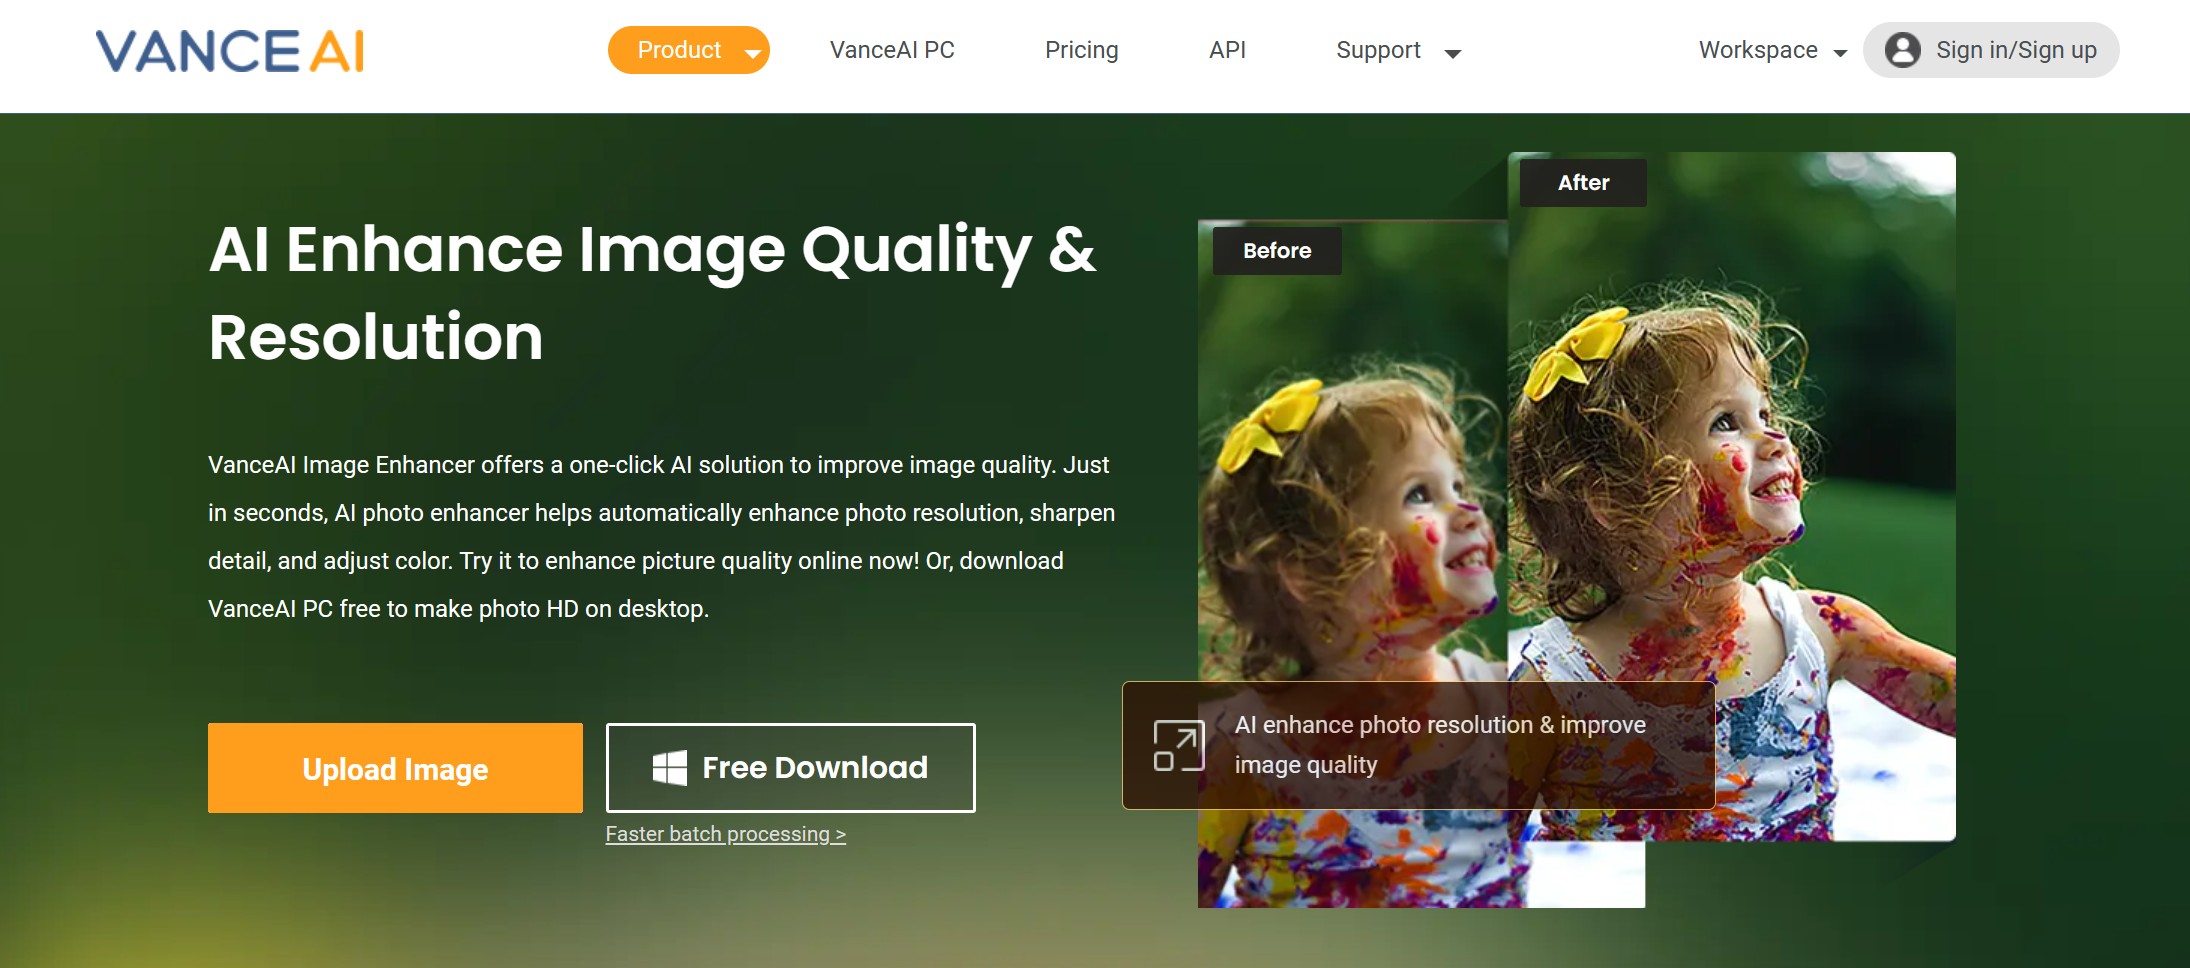The width and height of the screenshot is (2190, 968).
Task: Click the chevron beside Workspace
Action: tap(1840, 52)
